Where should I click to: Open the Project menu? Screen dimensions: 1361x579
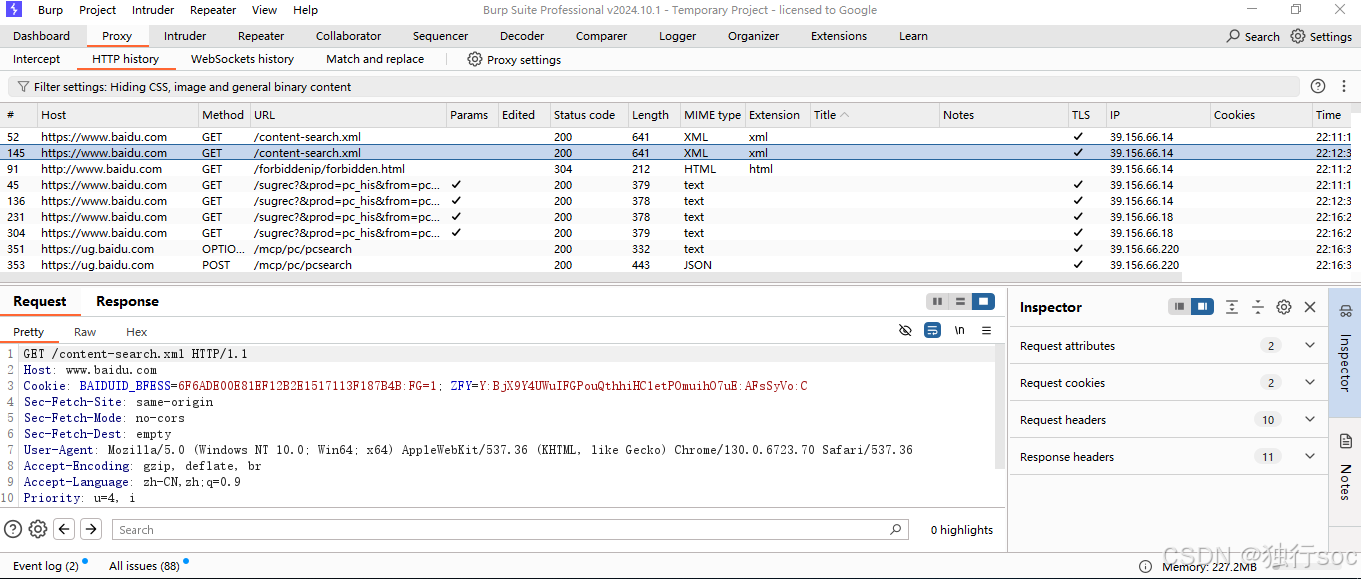(x=98, y=10)
